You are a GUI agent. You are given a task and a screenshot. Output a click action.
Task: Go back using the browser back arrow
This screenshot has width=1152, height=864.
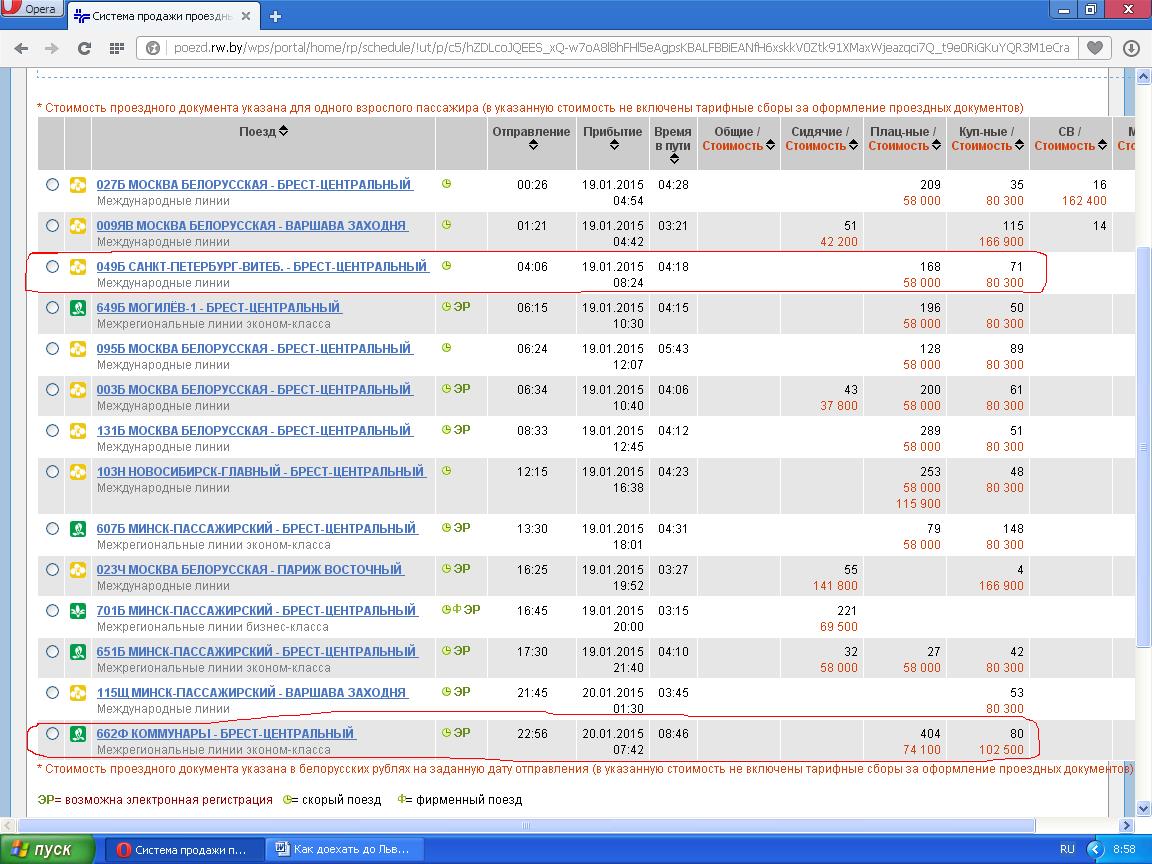pos(21,48)
